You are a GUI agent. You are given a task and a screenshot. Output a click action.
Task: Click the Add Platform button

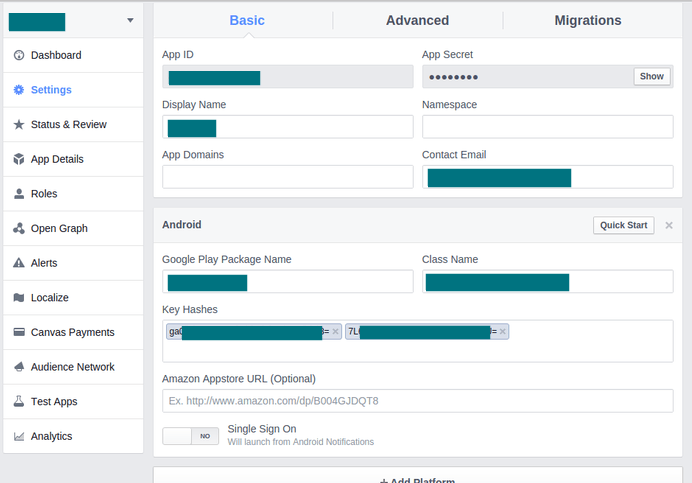pos(417,478)
